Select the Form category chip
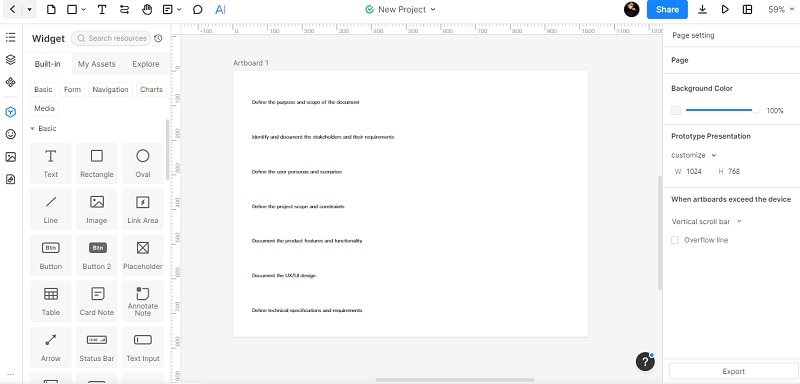The image size is (800, 384). [x=72, y=89]
